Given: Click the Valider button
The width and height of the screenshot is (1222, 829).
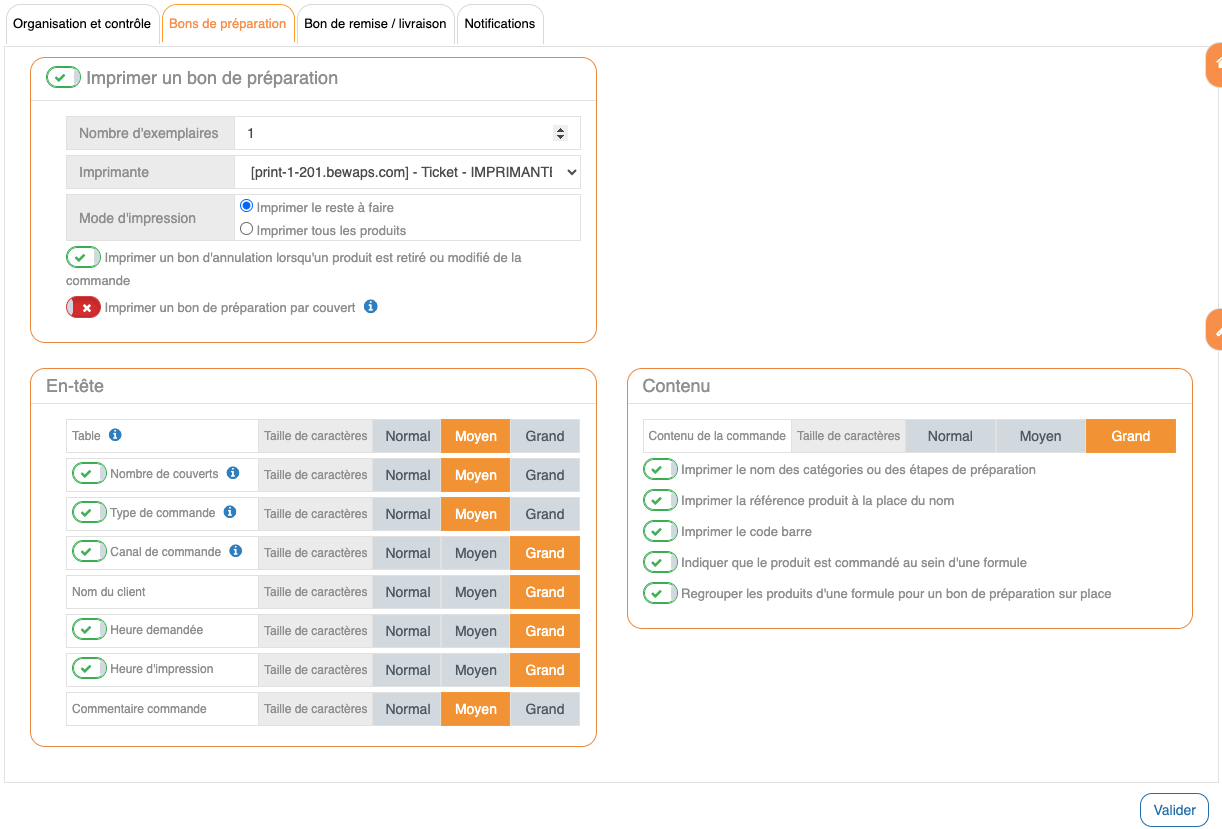Looking at the screenshot, I should tap(1174, 810).
